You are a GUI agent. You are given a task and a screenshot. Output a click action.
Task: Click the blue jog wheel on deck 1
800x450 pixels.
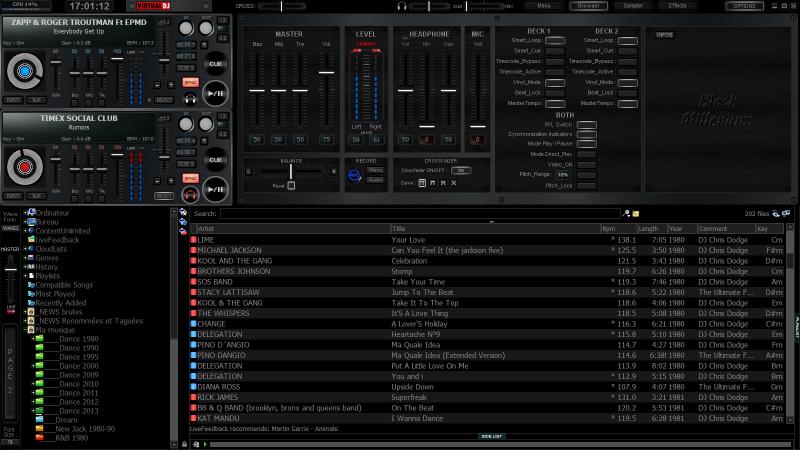coord(24,71)
